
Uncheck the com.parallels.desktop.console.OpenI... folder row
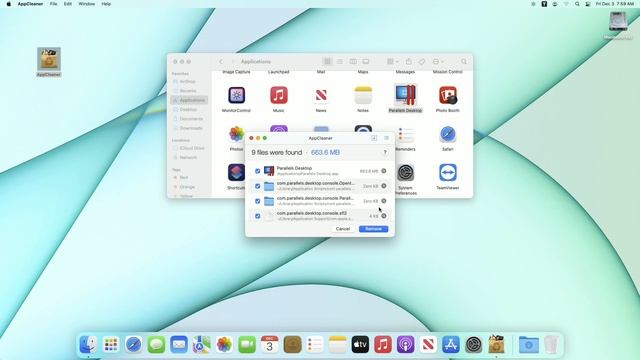(x=258, y=186)
